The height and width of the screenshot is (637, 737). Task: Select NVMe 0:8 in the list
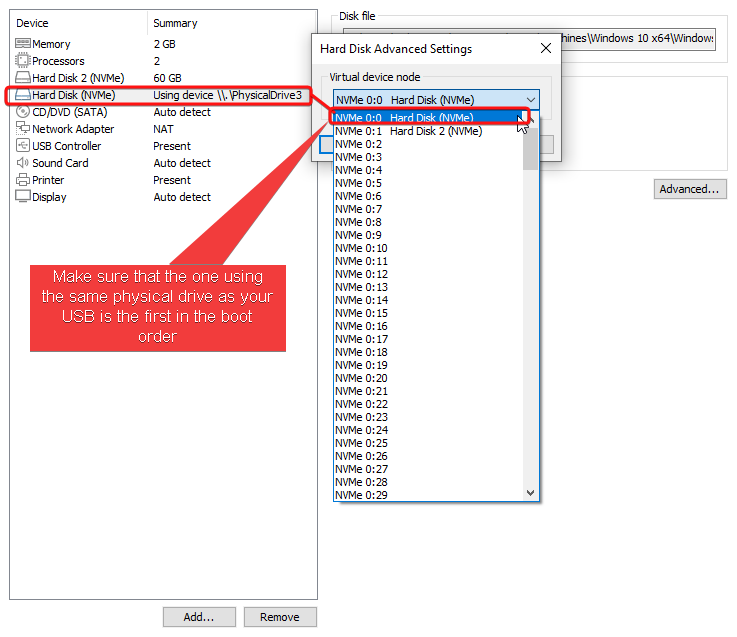428,222
